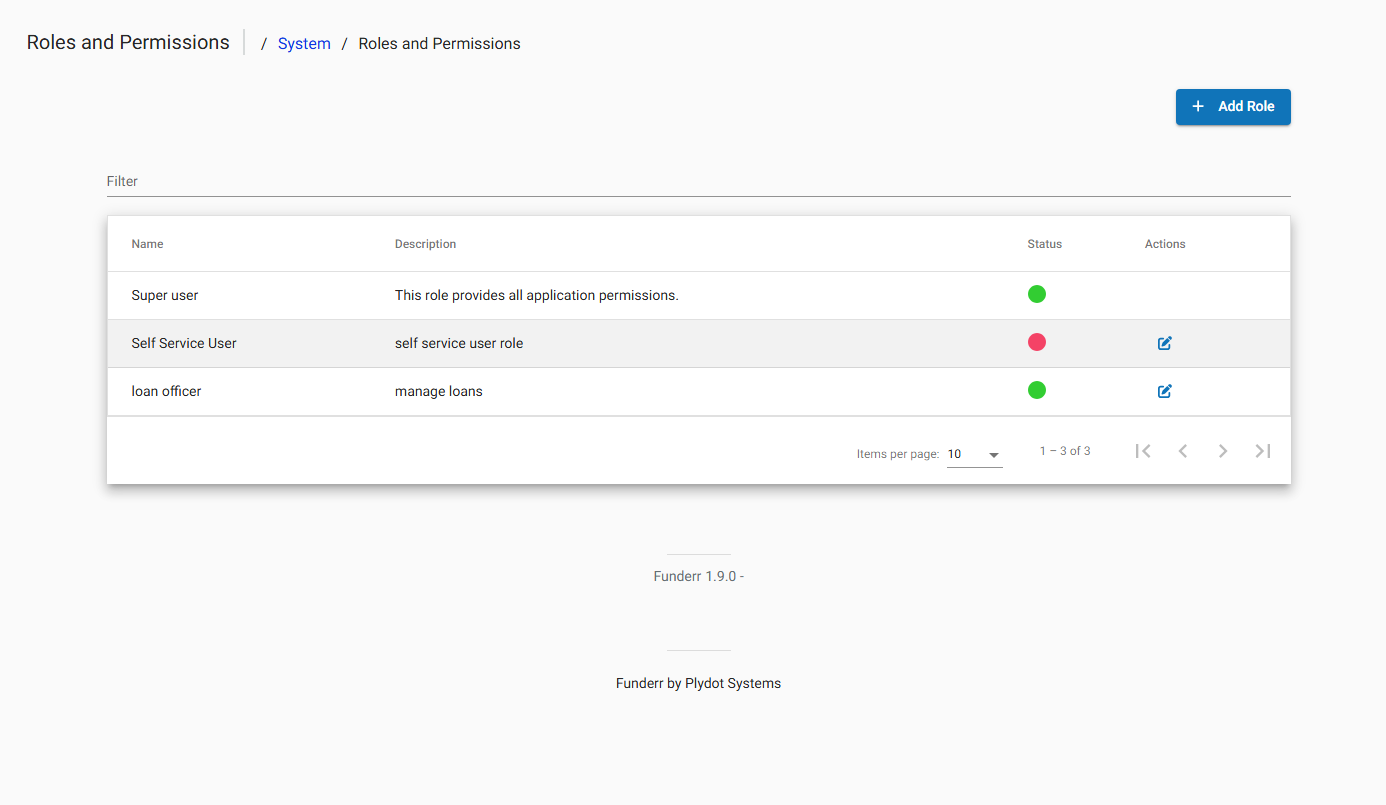1386x805 pixels.
Task: Click the previous page arrow
Action: click(x=1183, y=450)
